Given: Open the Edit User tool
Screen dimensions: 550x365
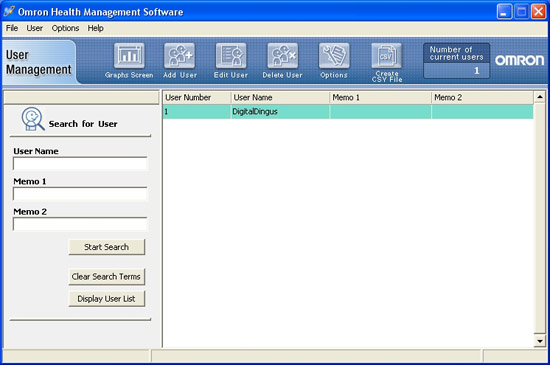Looking at the screenshot, I should (231, 56).
